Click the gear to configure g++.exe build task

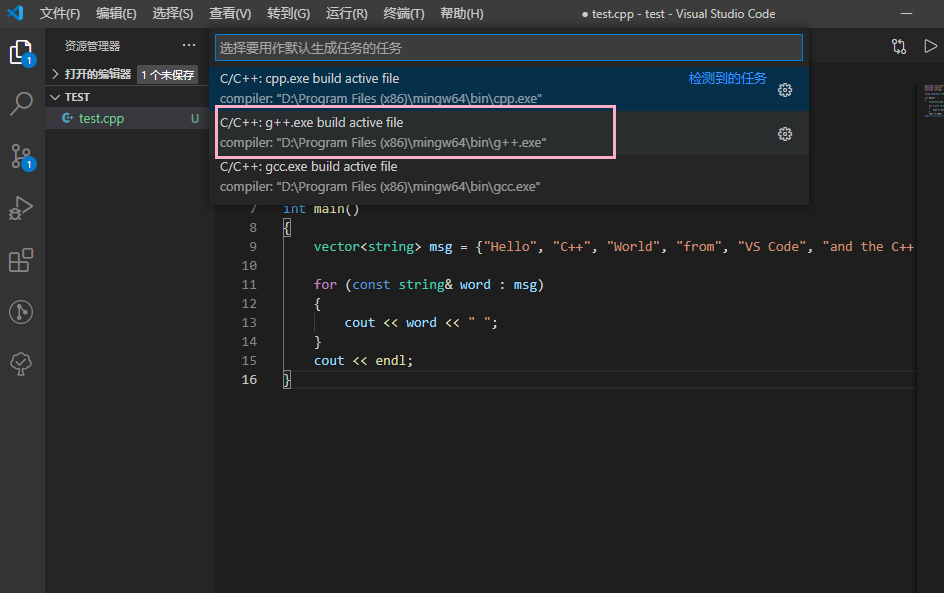coord(785,133)
